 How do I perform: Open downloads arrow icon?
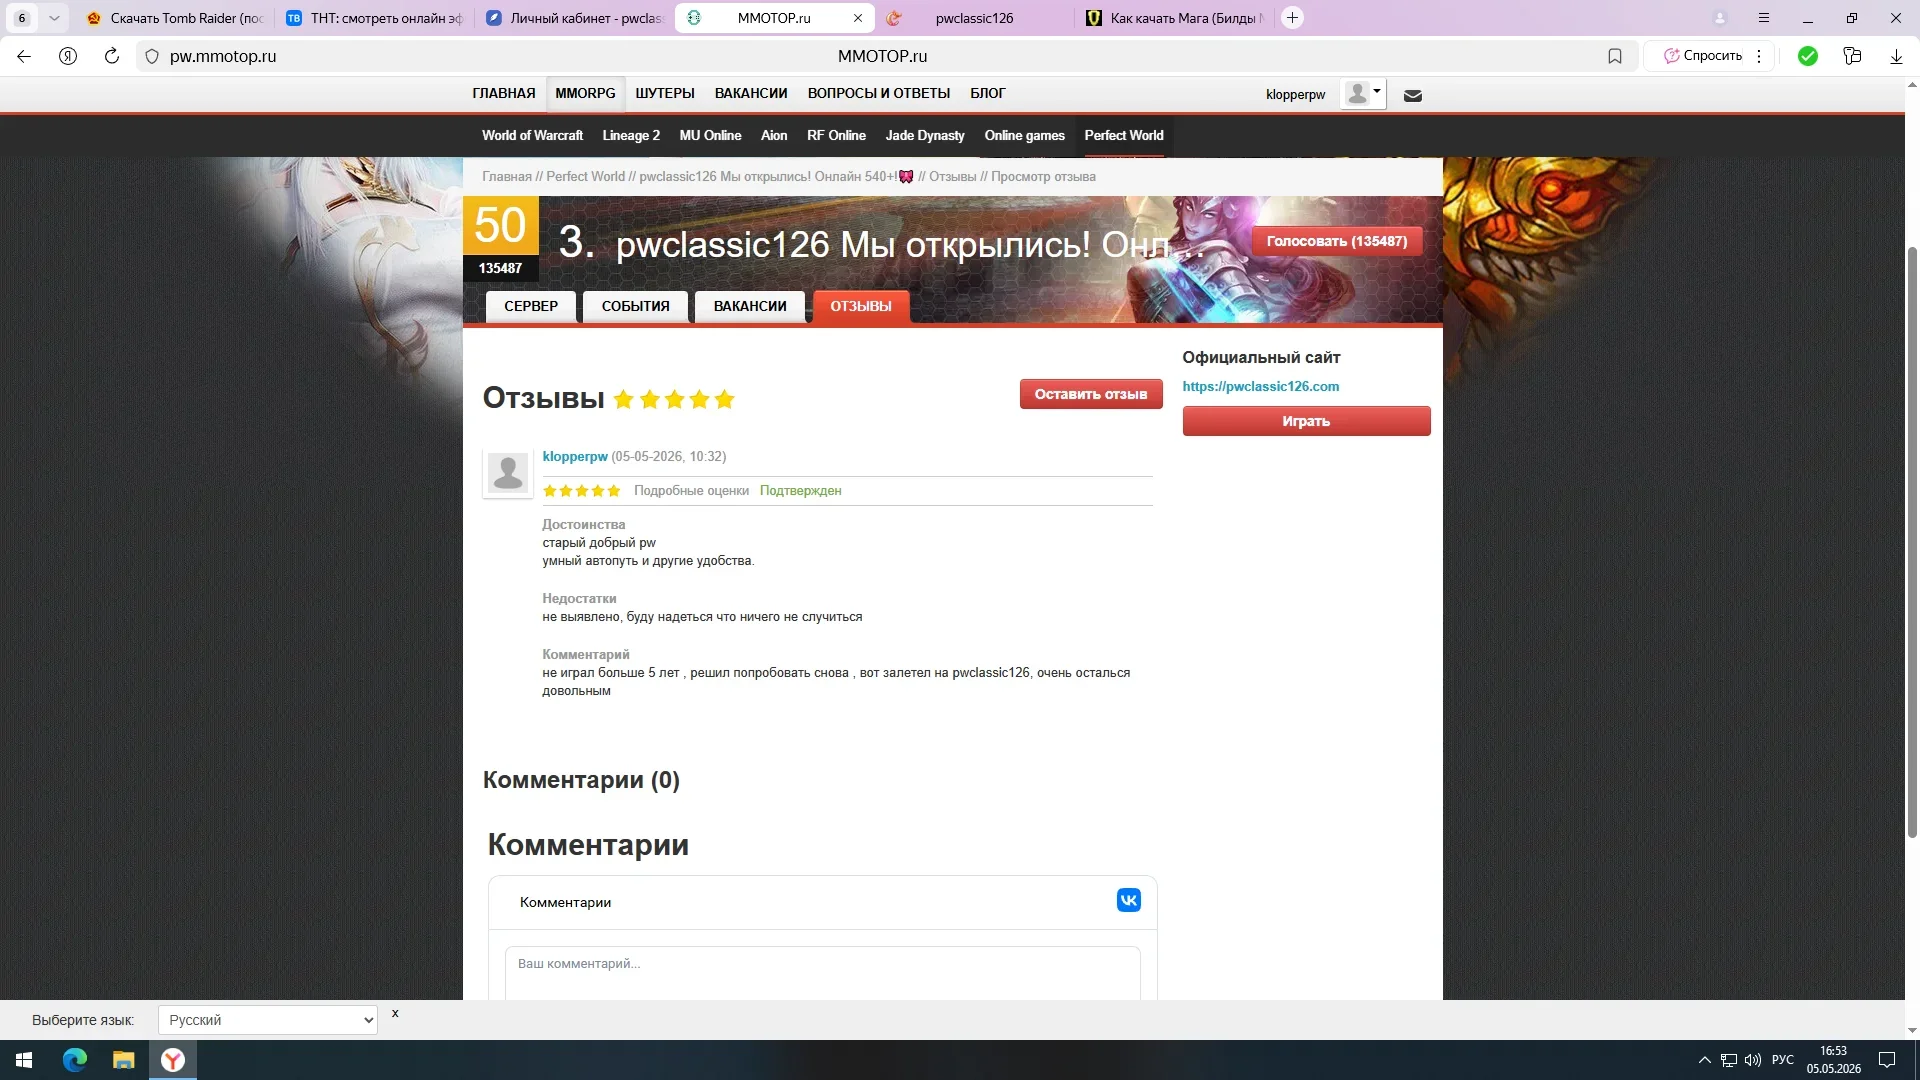point(1896,56)
